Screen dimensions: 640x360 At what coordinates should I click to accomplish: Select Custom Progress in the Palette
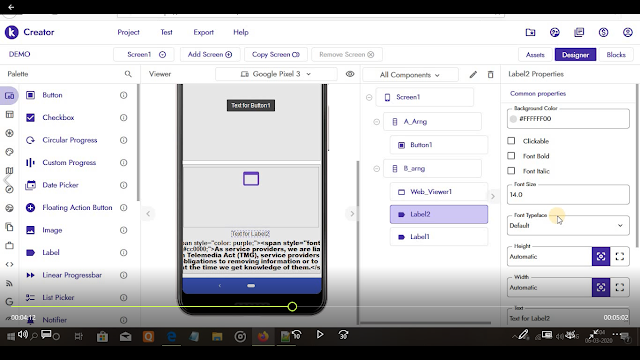[69, 162]
